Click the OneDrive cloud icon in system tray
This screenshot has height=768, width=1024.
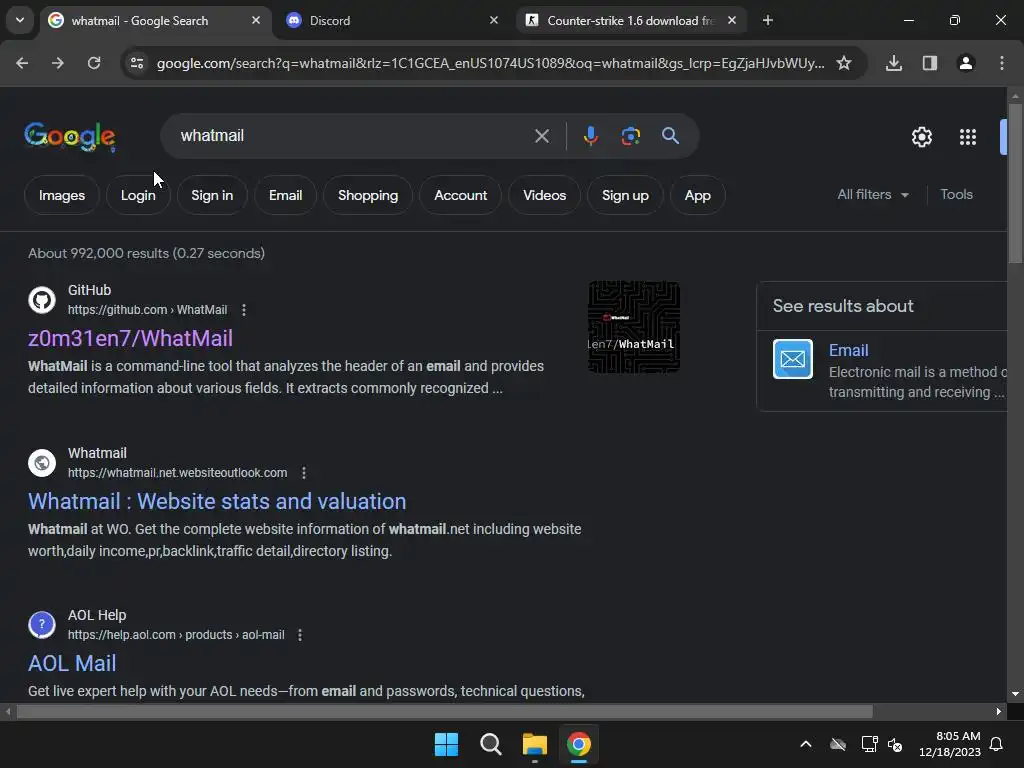point(838,744)
